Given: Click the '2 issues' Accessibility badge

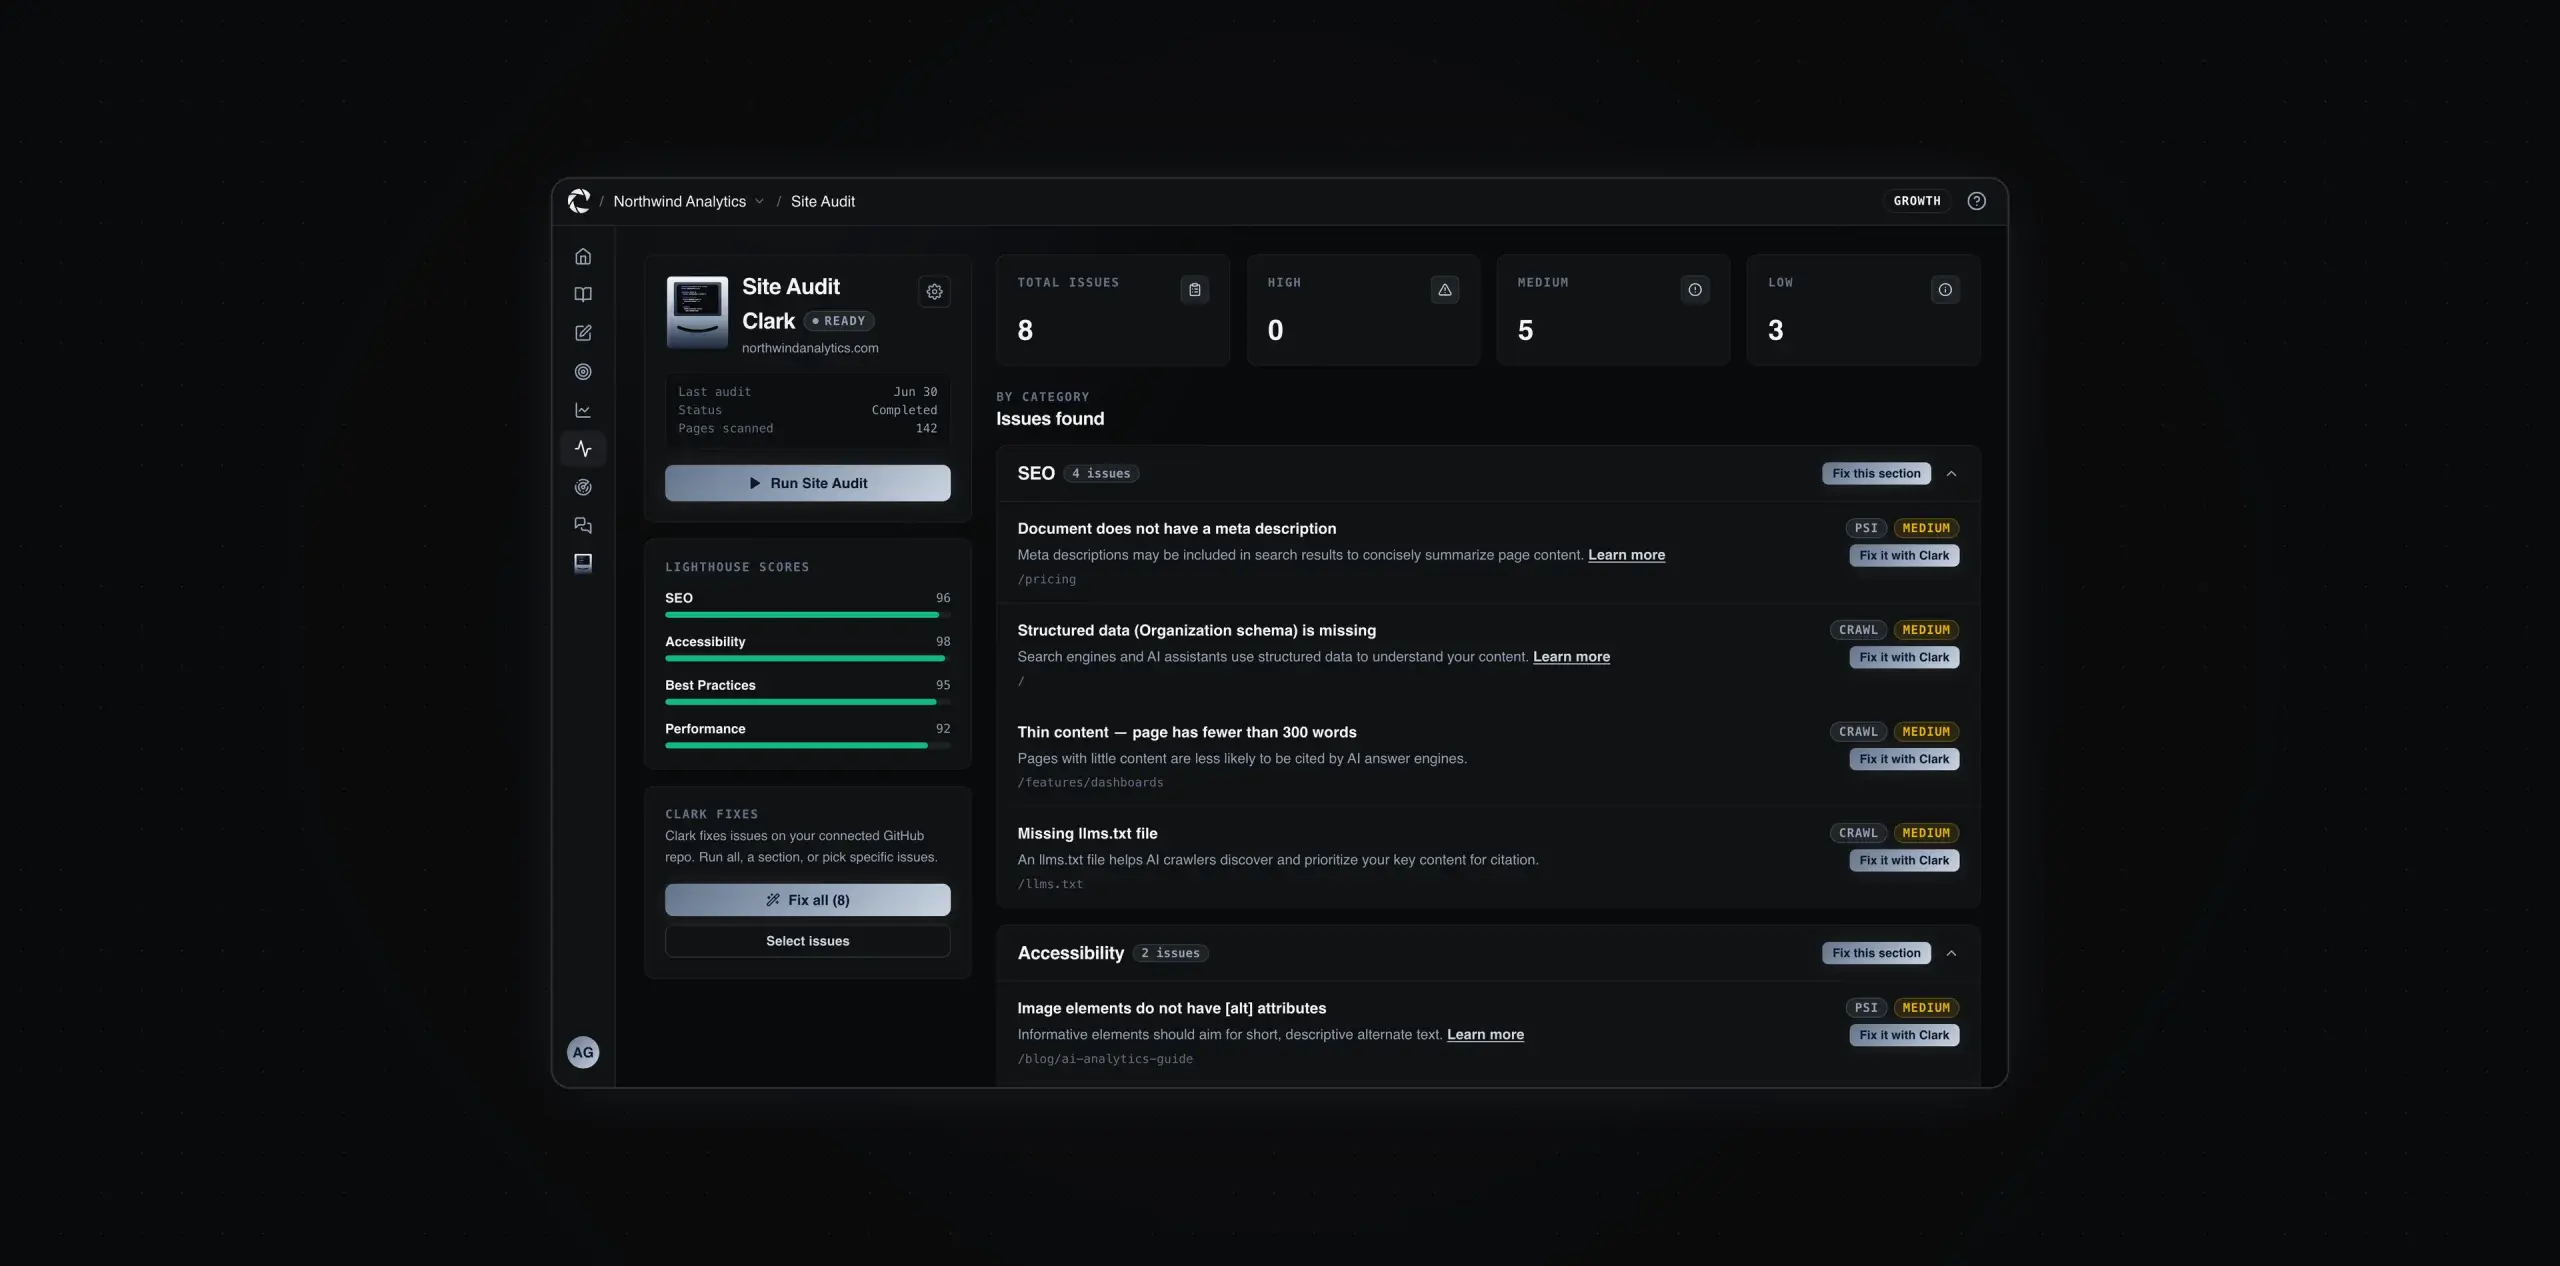Looking at the screenshot, I should click(x=1171, y=953).
